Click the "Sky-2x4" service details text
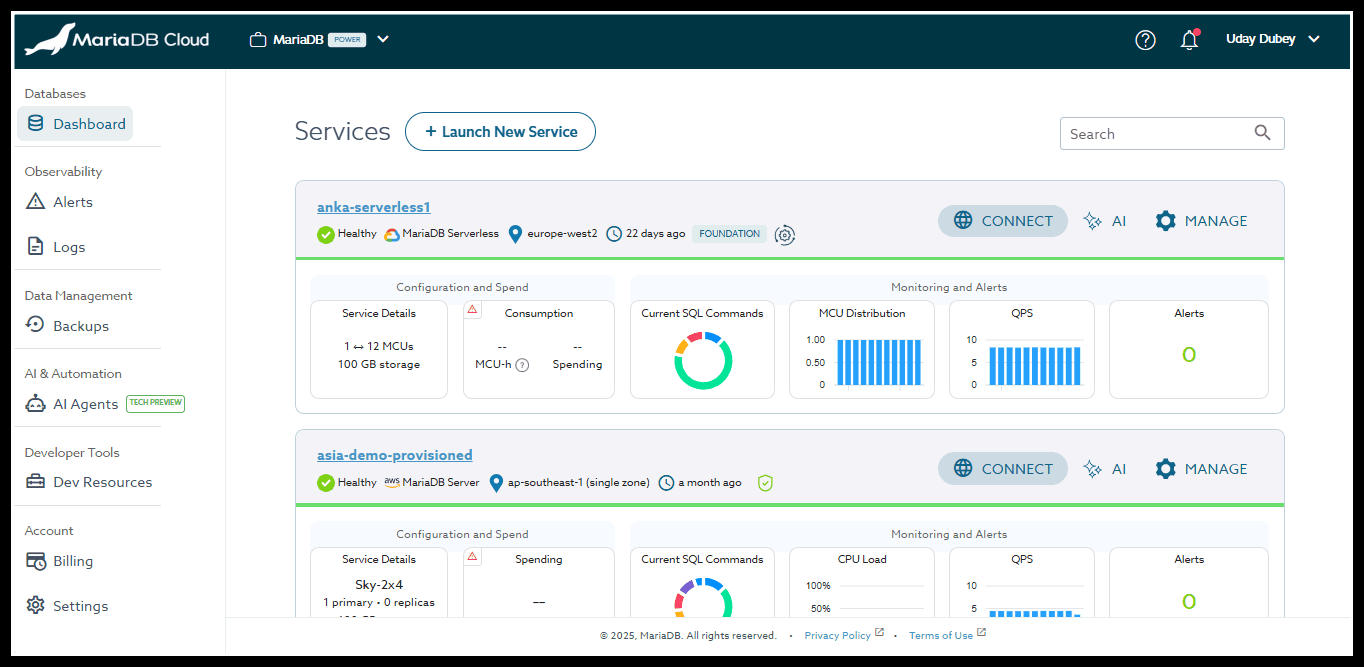 click(x=379, y=584)
